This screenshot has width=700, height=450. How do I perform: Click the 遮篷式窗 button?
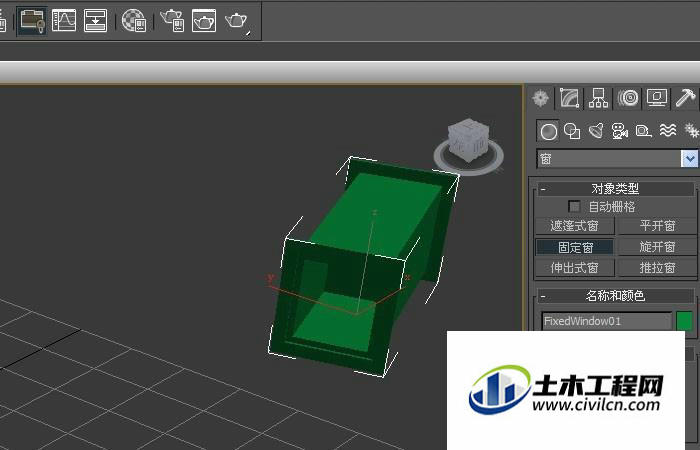coord(574,226)
